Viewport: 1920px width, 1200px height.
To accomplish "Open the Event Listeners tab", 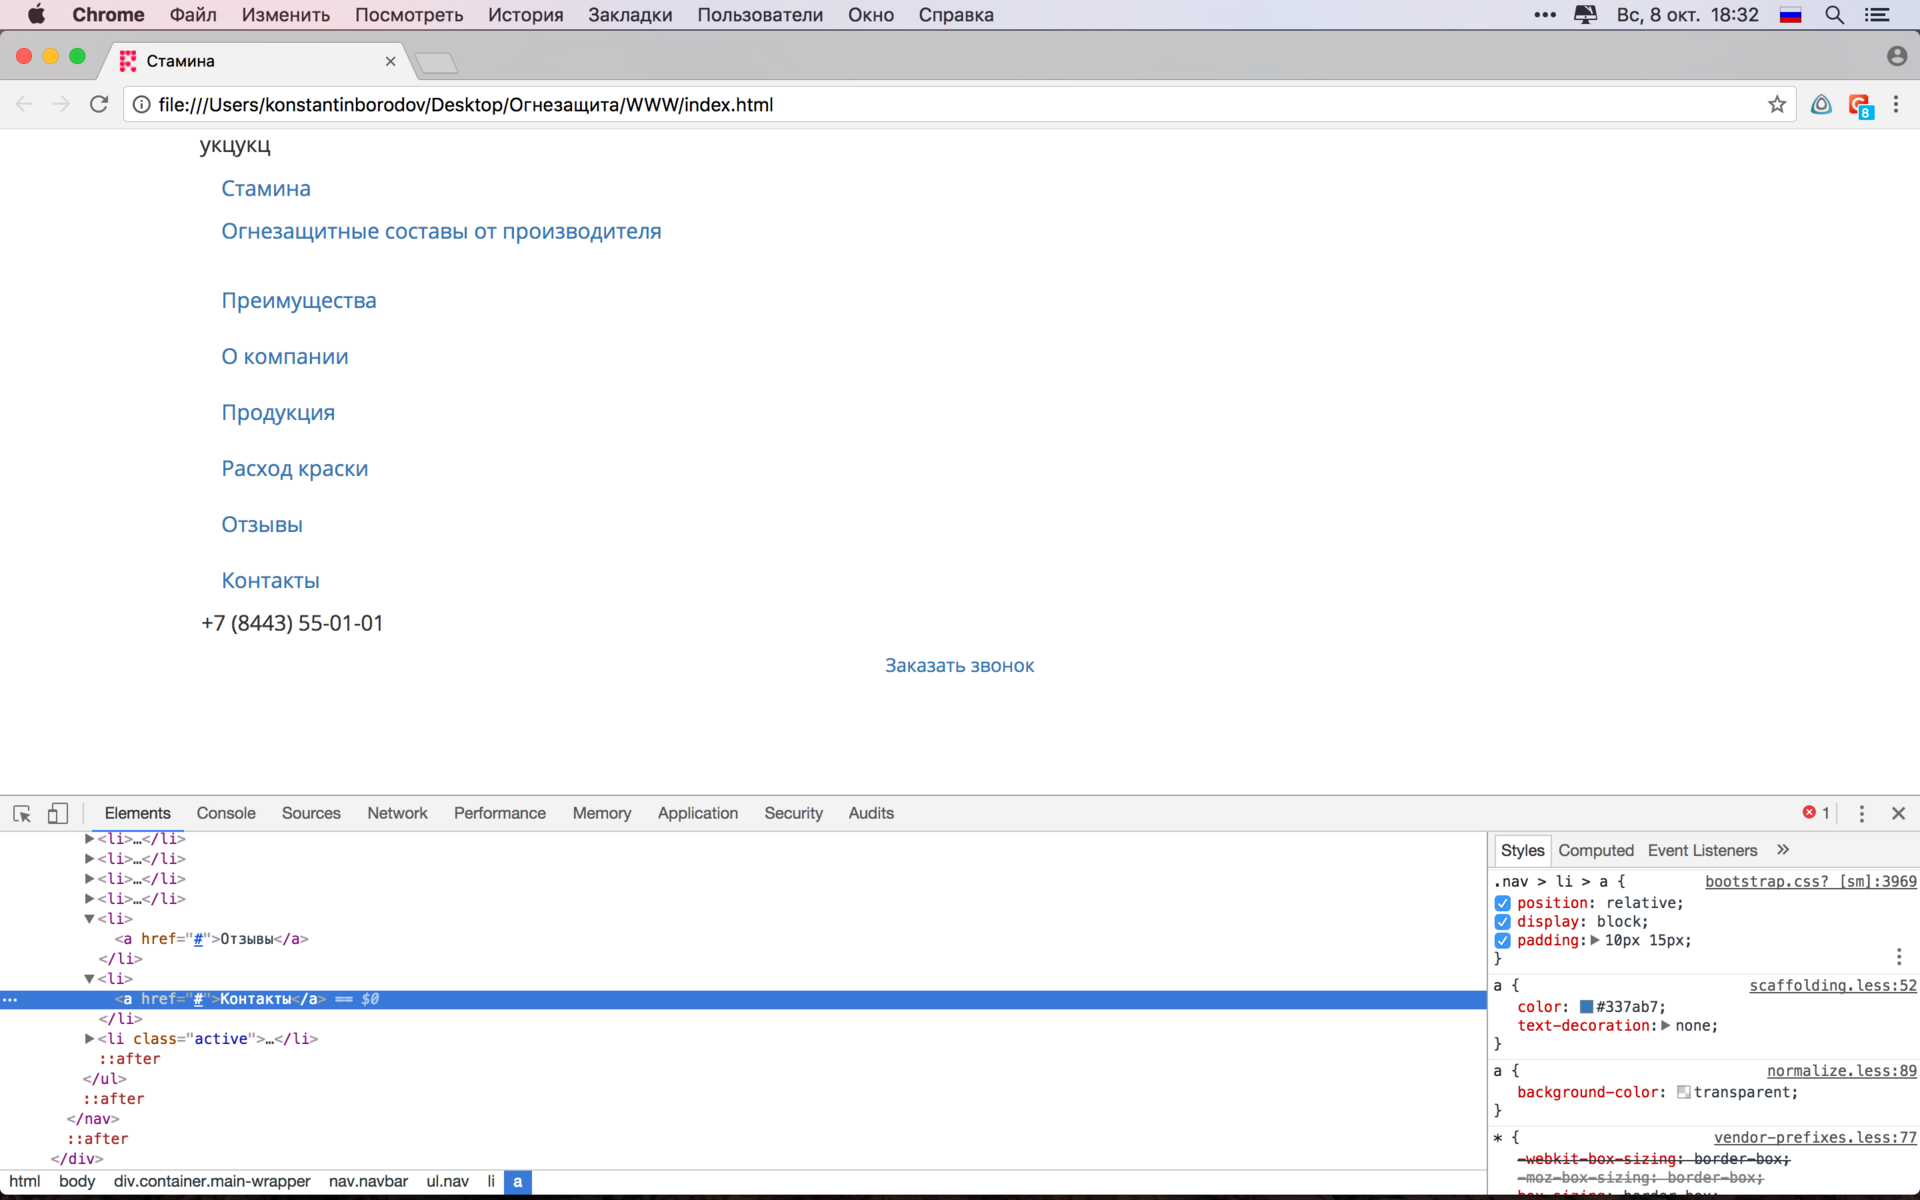I will click(x=1702, y=850).
